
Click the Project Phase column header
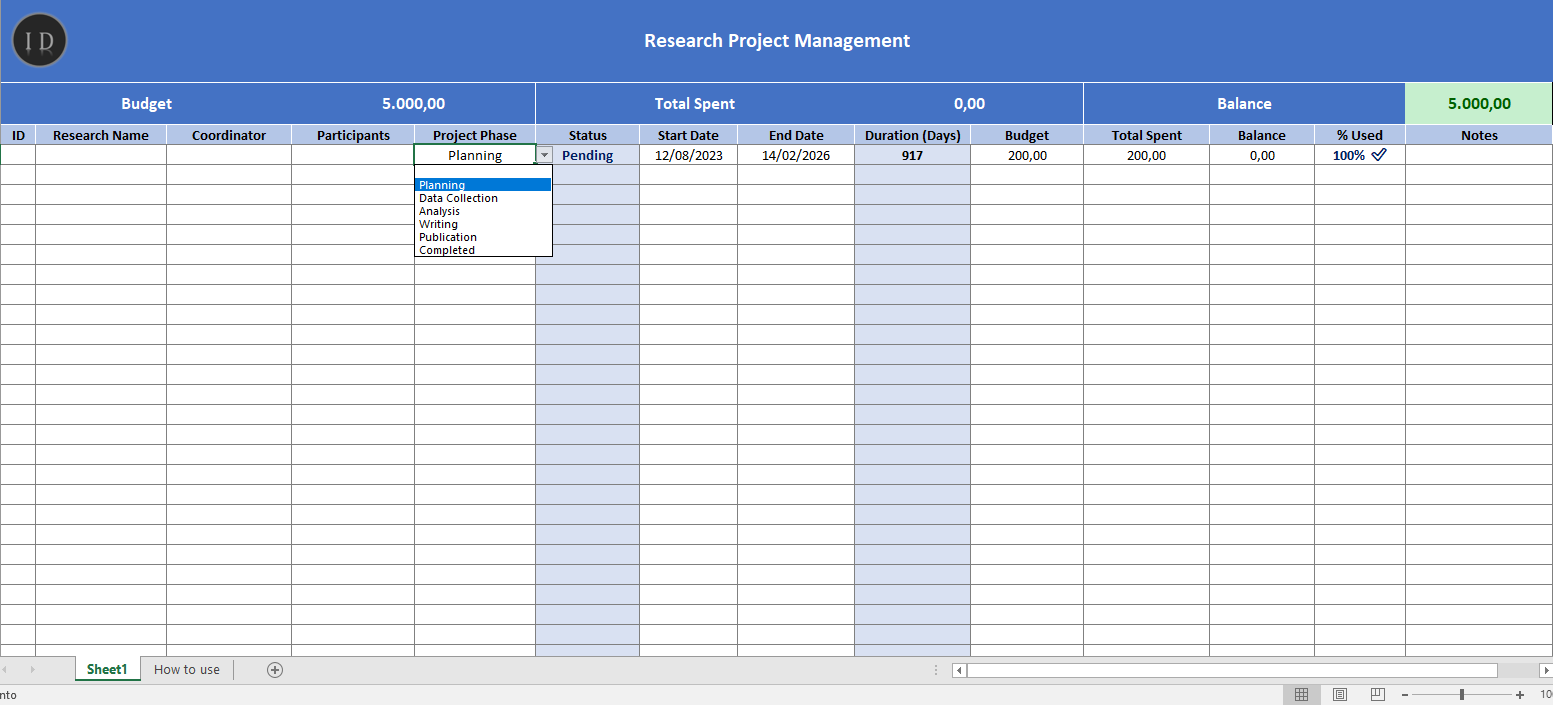tap(475, 135)
